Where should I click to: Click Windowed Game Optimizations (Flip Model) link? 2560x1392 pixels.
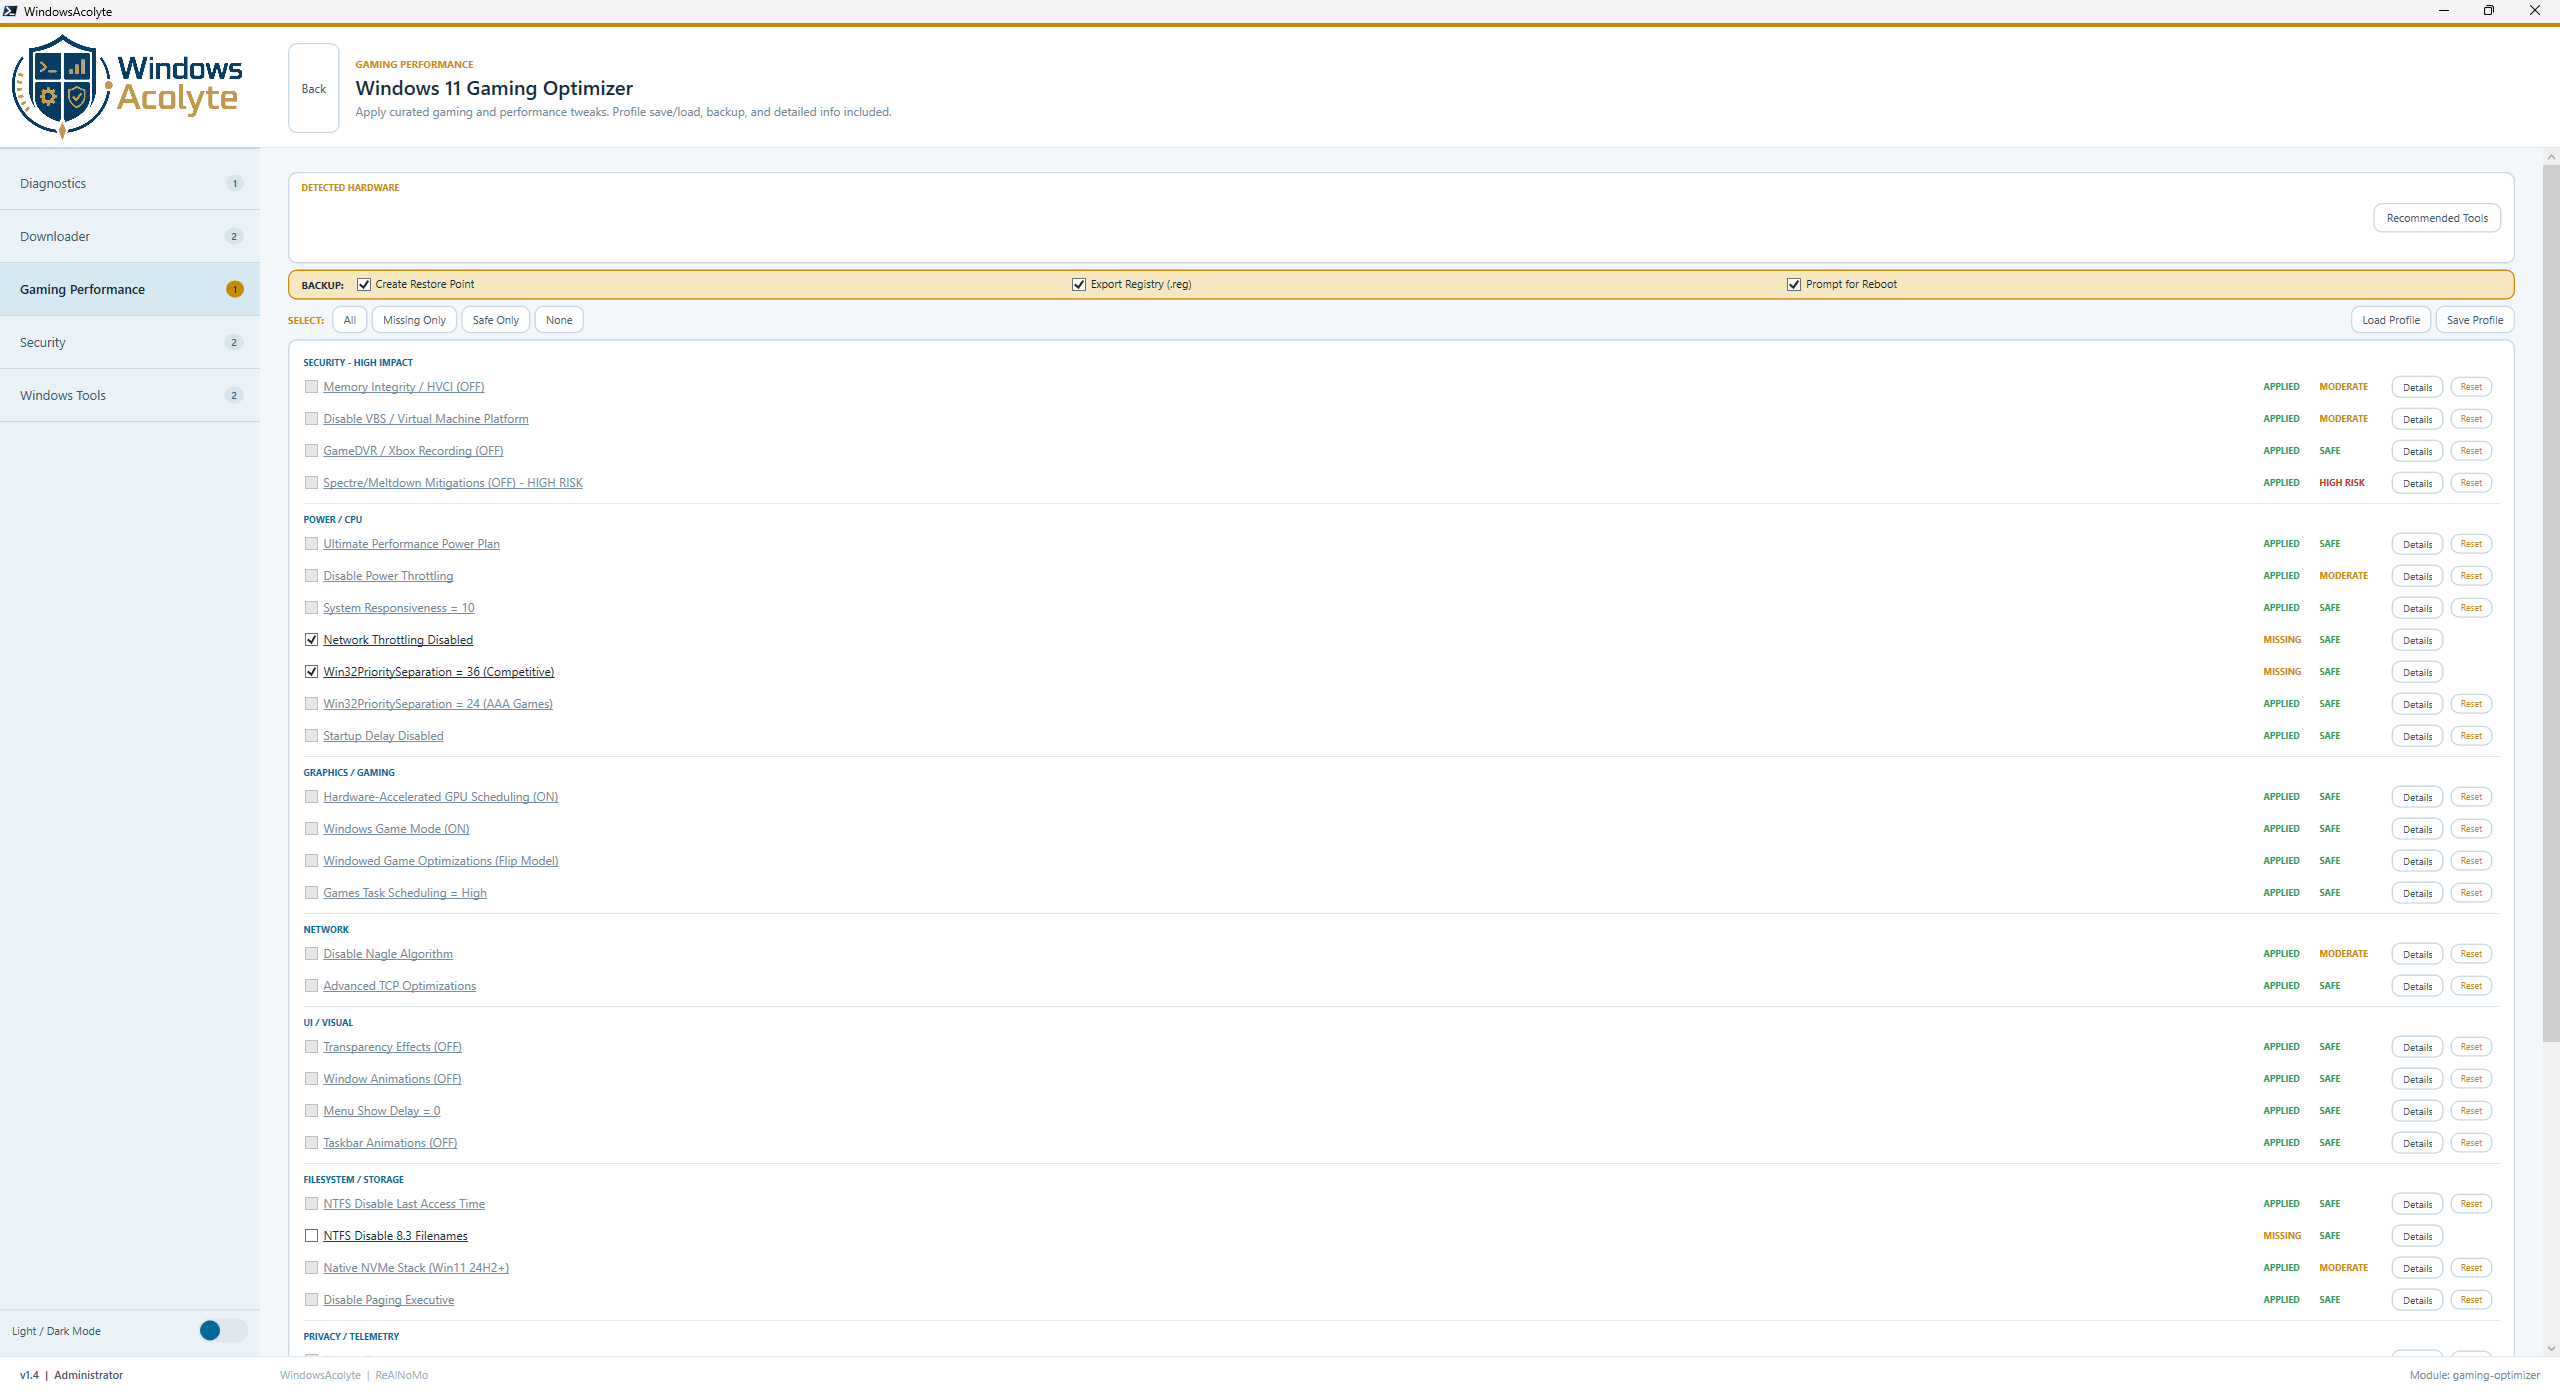tap(441, 861)
